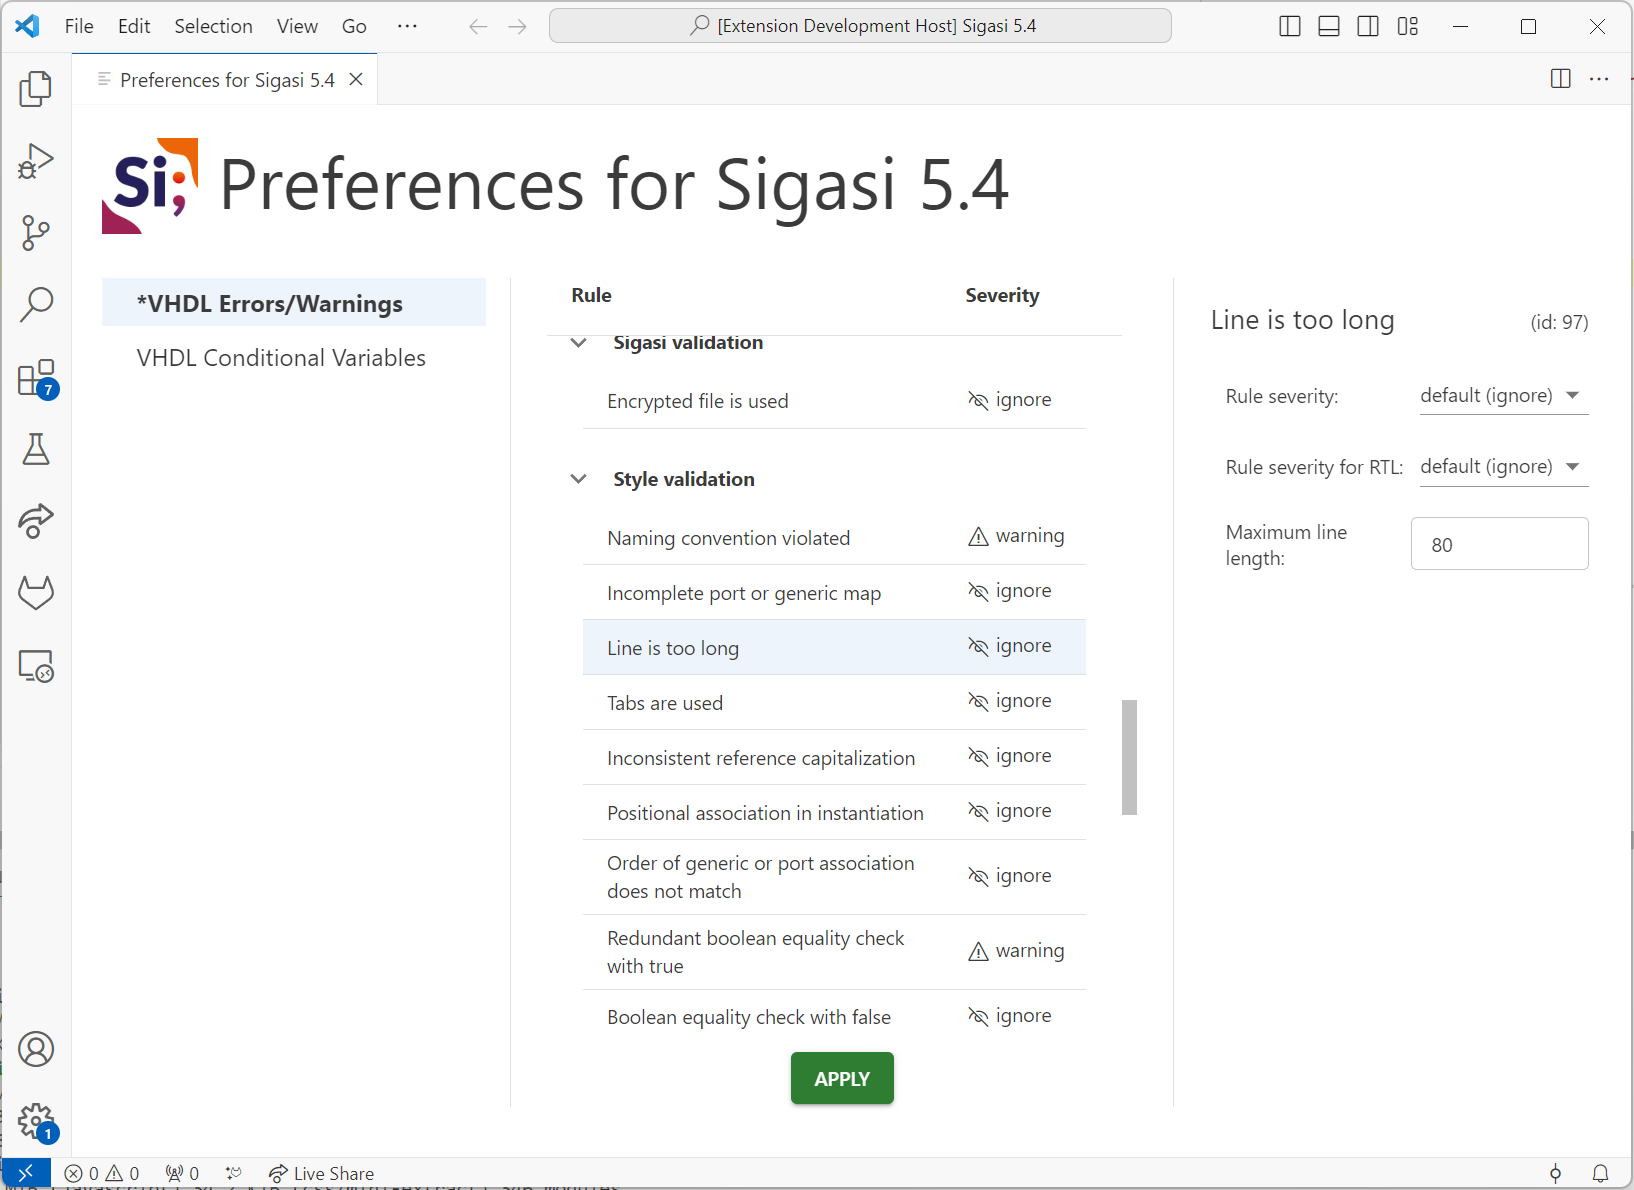Open the Search view
The height and width of the screenshot is (1190, 1634).
[x=36, y=305]
